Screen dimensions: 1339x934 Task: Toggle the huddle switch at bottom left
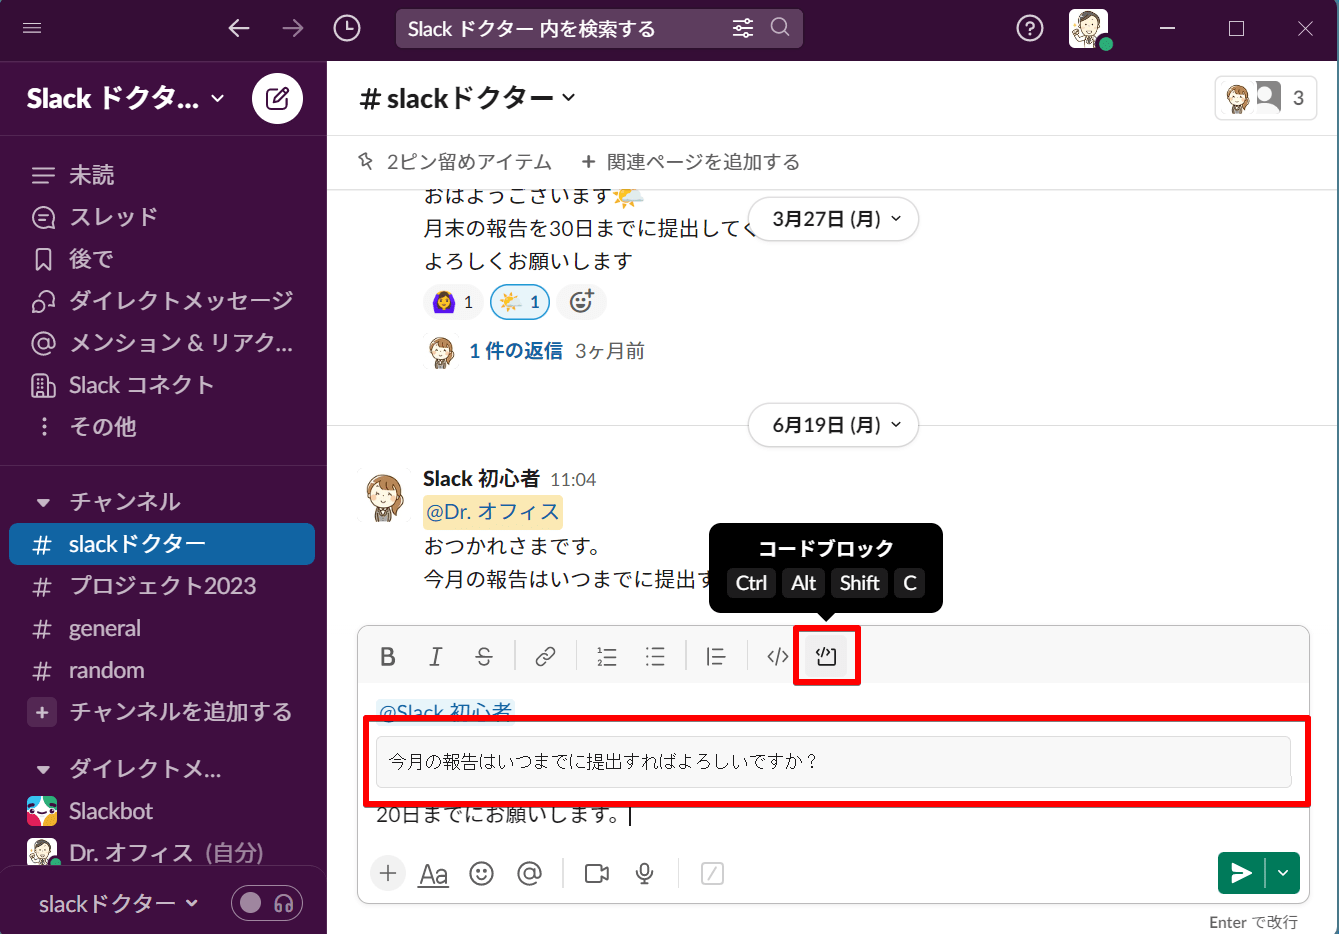266,903
